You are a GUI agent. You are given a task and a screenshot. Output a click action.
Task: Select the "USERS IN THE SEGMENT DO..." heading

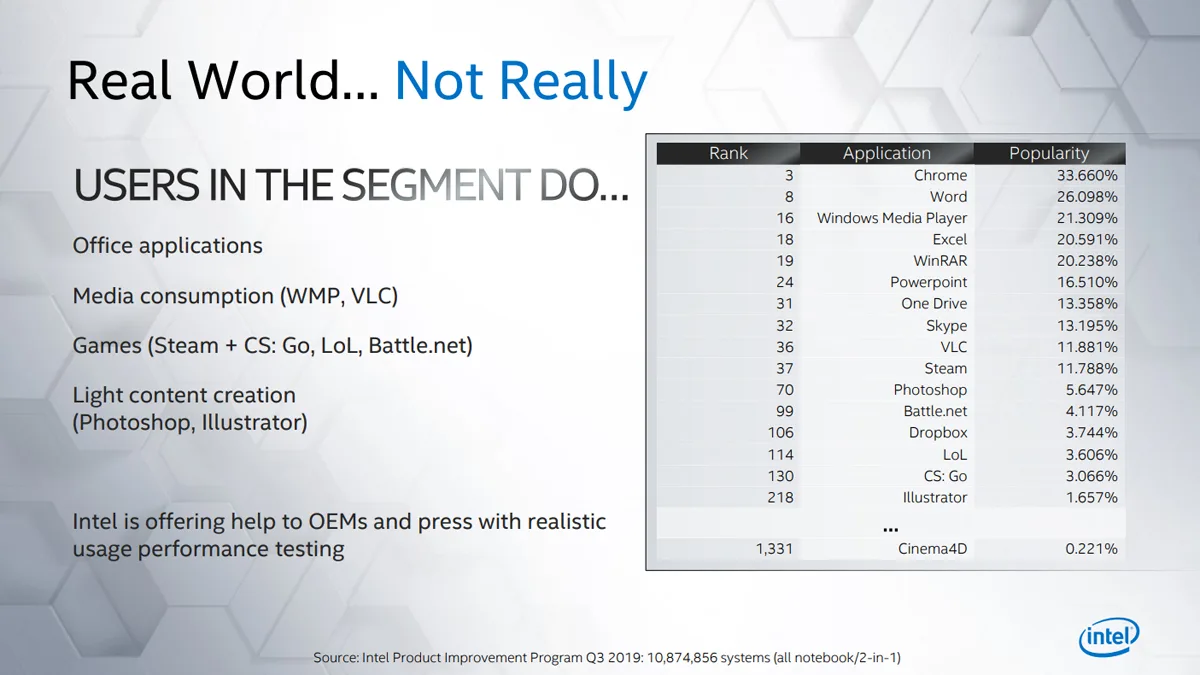point(351,186)
